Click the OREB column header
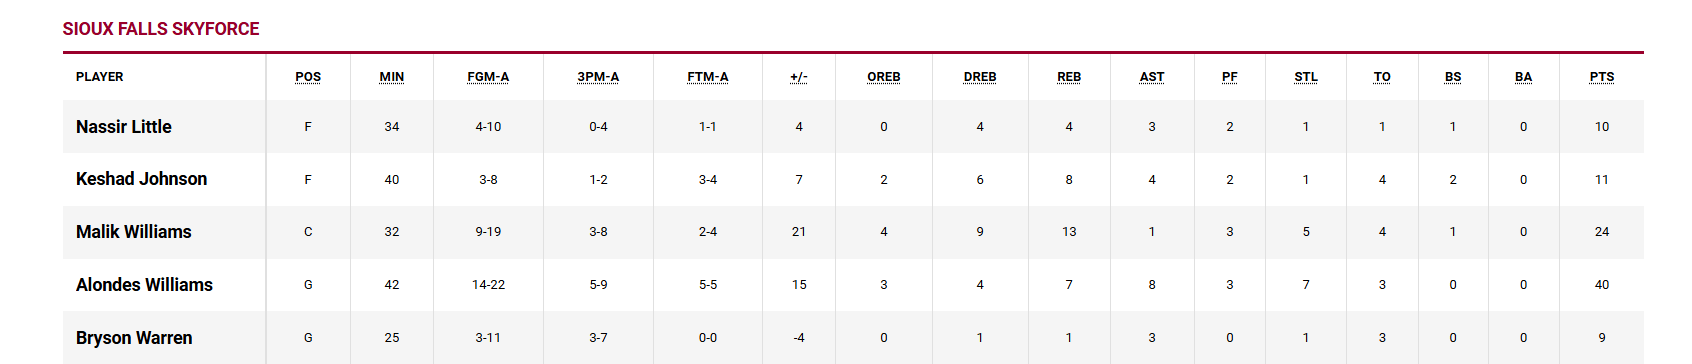This screenshot has width=1692, height=364. click(x=884, y=77)
